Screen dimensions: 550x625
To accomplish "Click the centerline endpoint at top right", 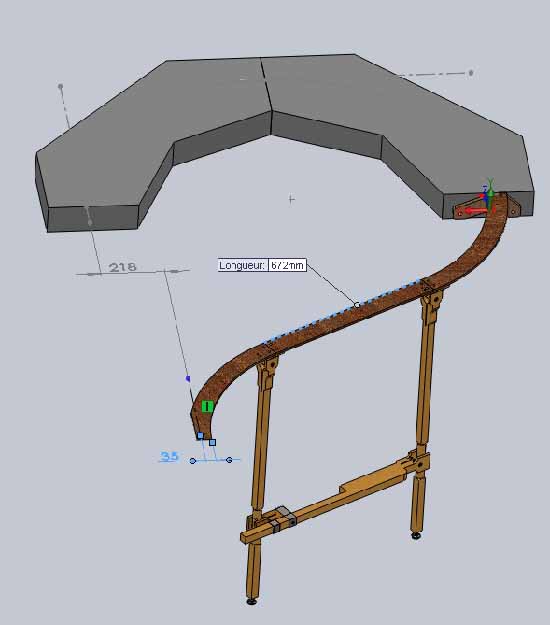I will 471,73.
